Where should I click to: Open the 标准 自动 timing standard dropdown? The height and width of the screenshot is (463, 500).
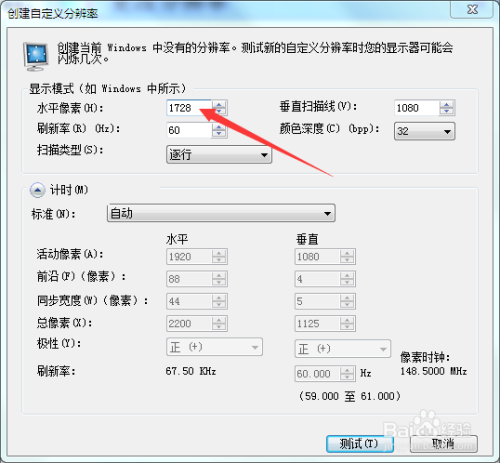221,213
